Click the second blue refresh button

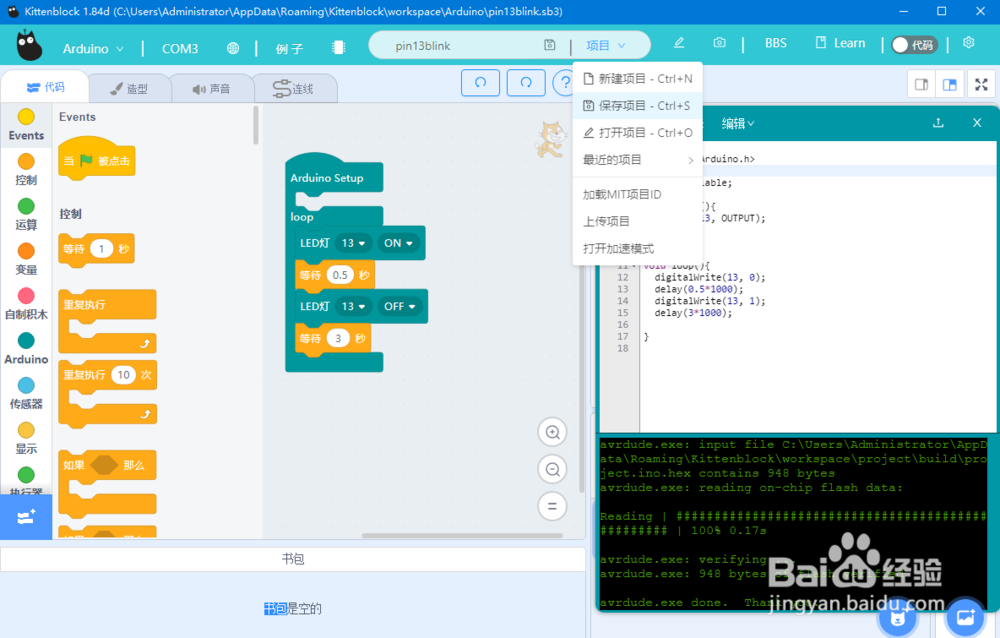(526, 82)
